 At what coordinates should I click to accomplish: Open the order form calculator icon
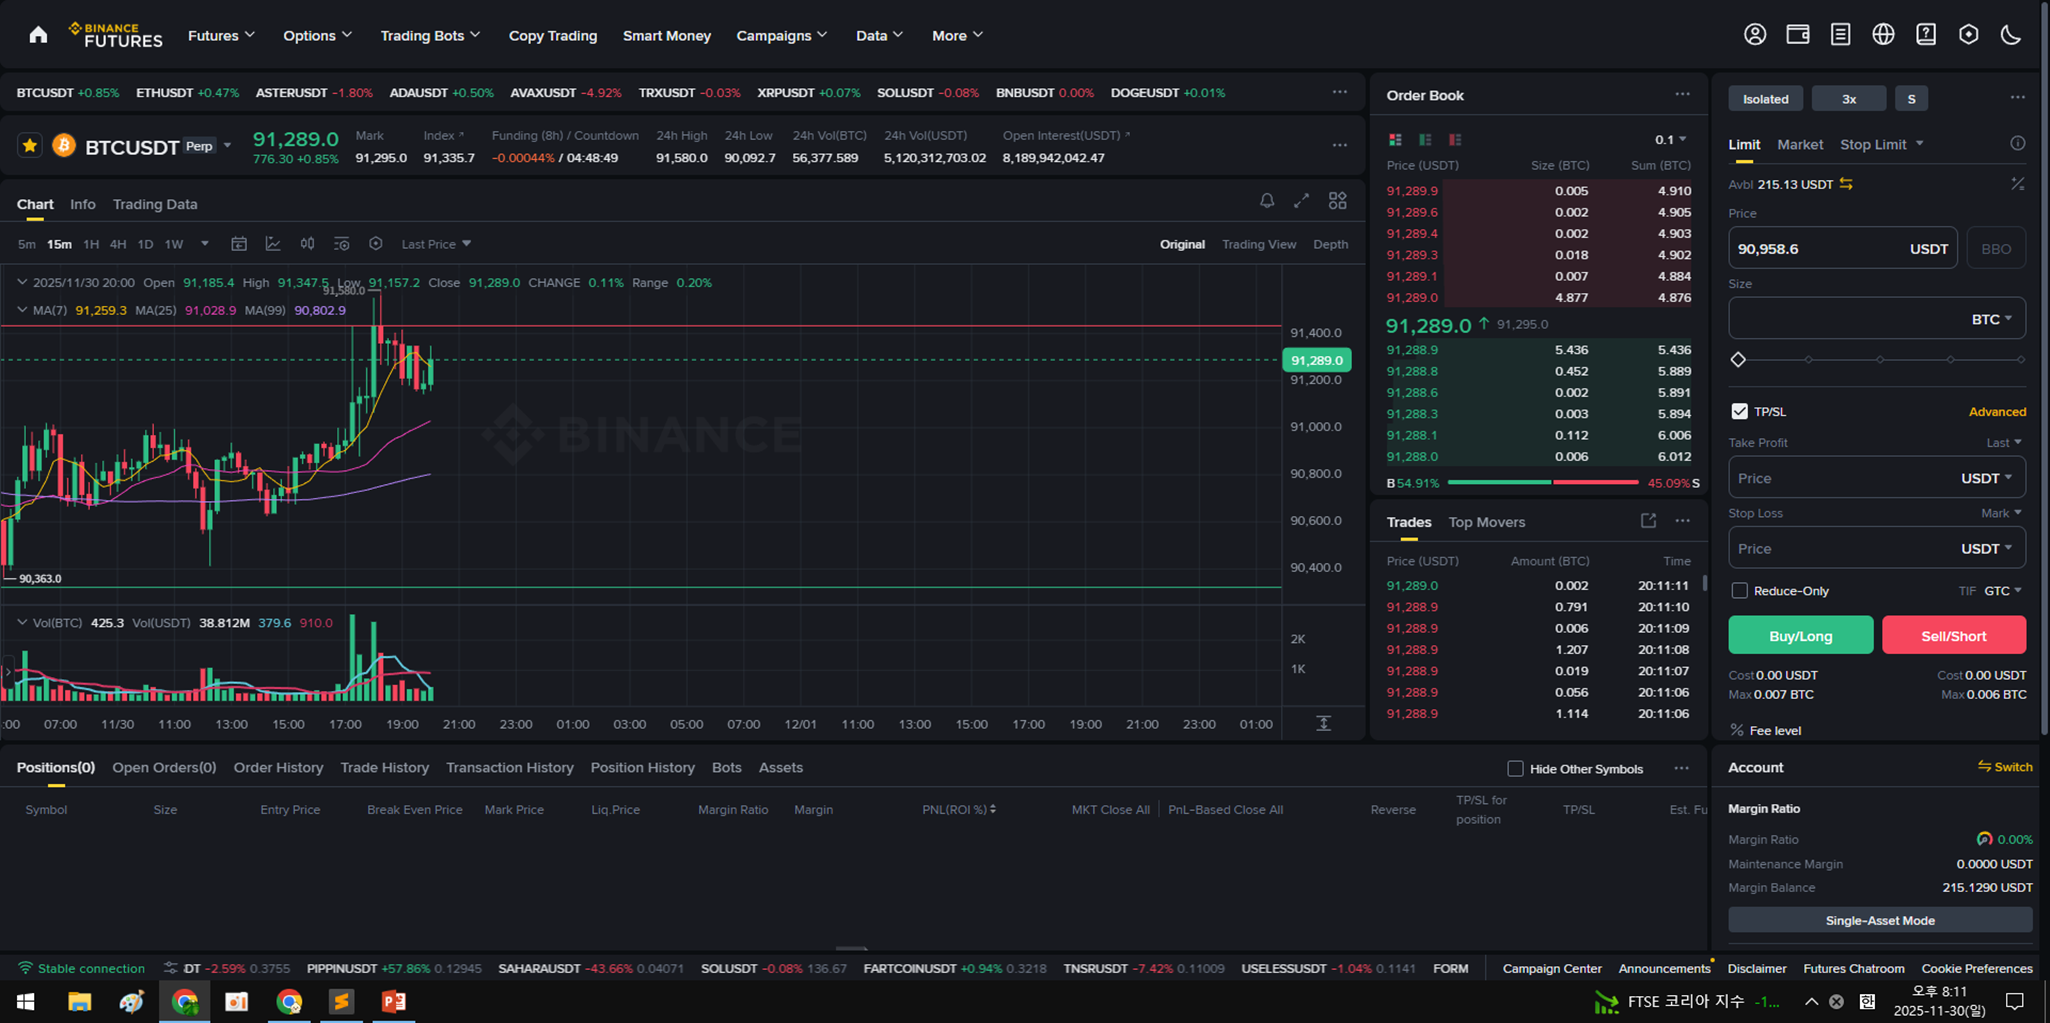pos(2017,184)
